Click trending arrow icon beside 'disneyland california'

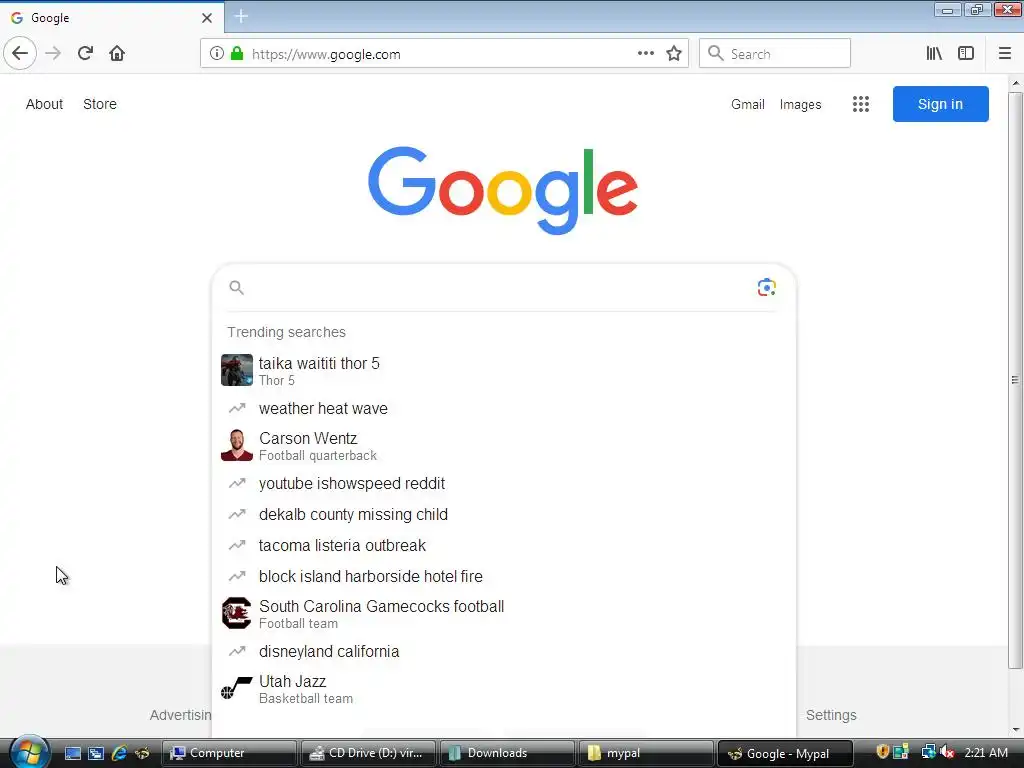236,651
